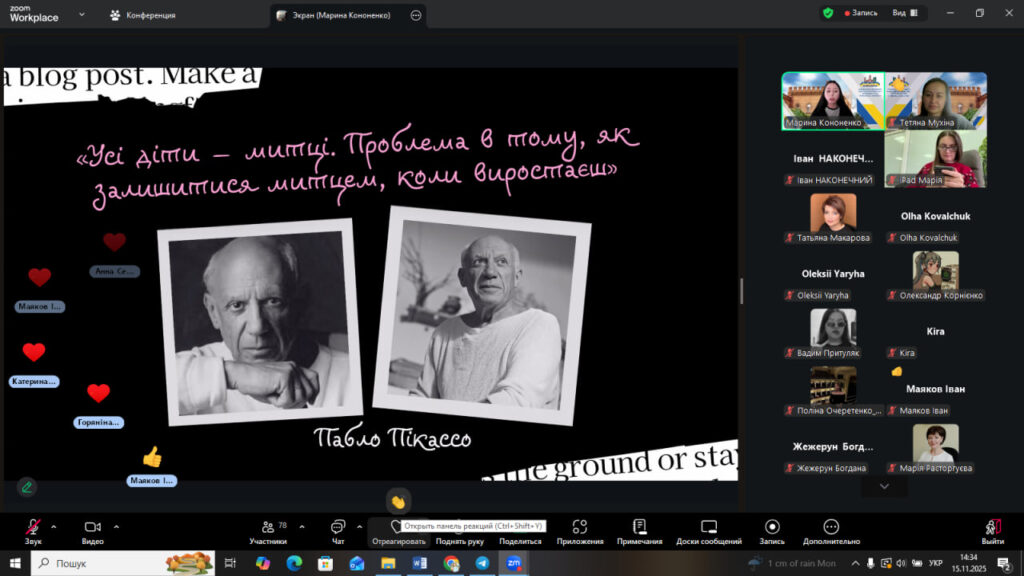Click the green encryption shield icon

[x=828, y=13]
